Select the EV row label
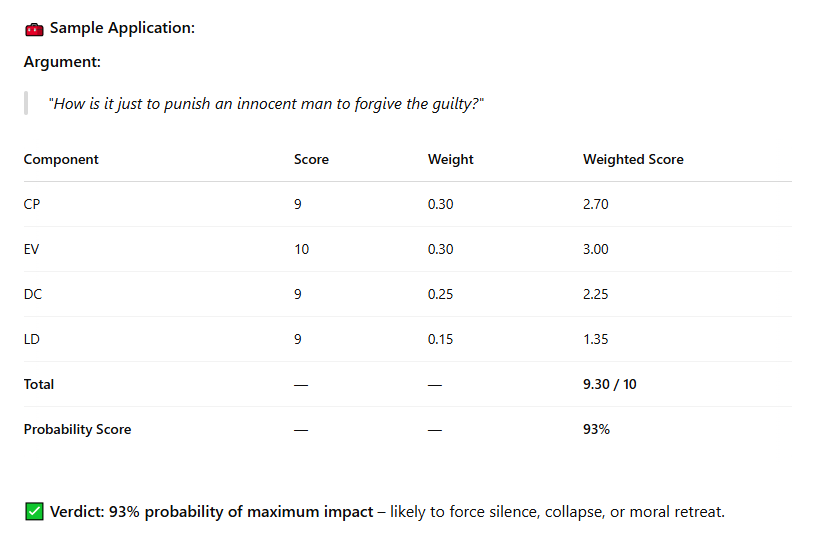The width and height of the screenshot is (817, 542). pyautogui.click(x=31, y=249)
